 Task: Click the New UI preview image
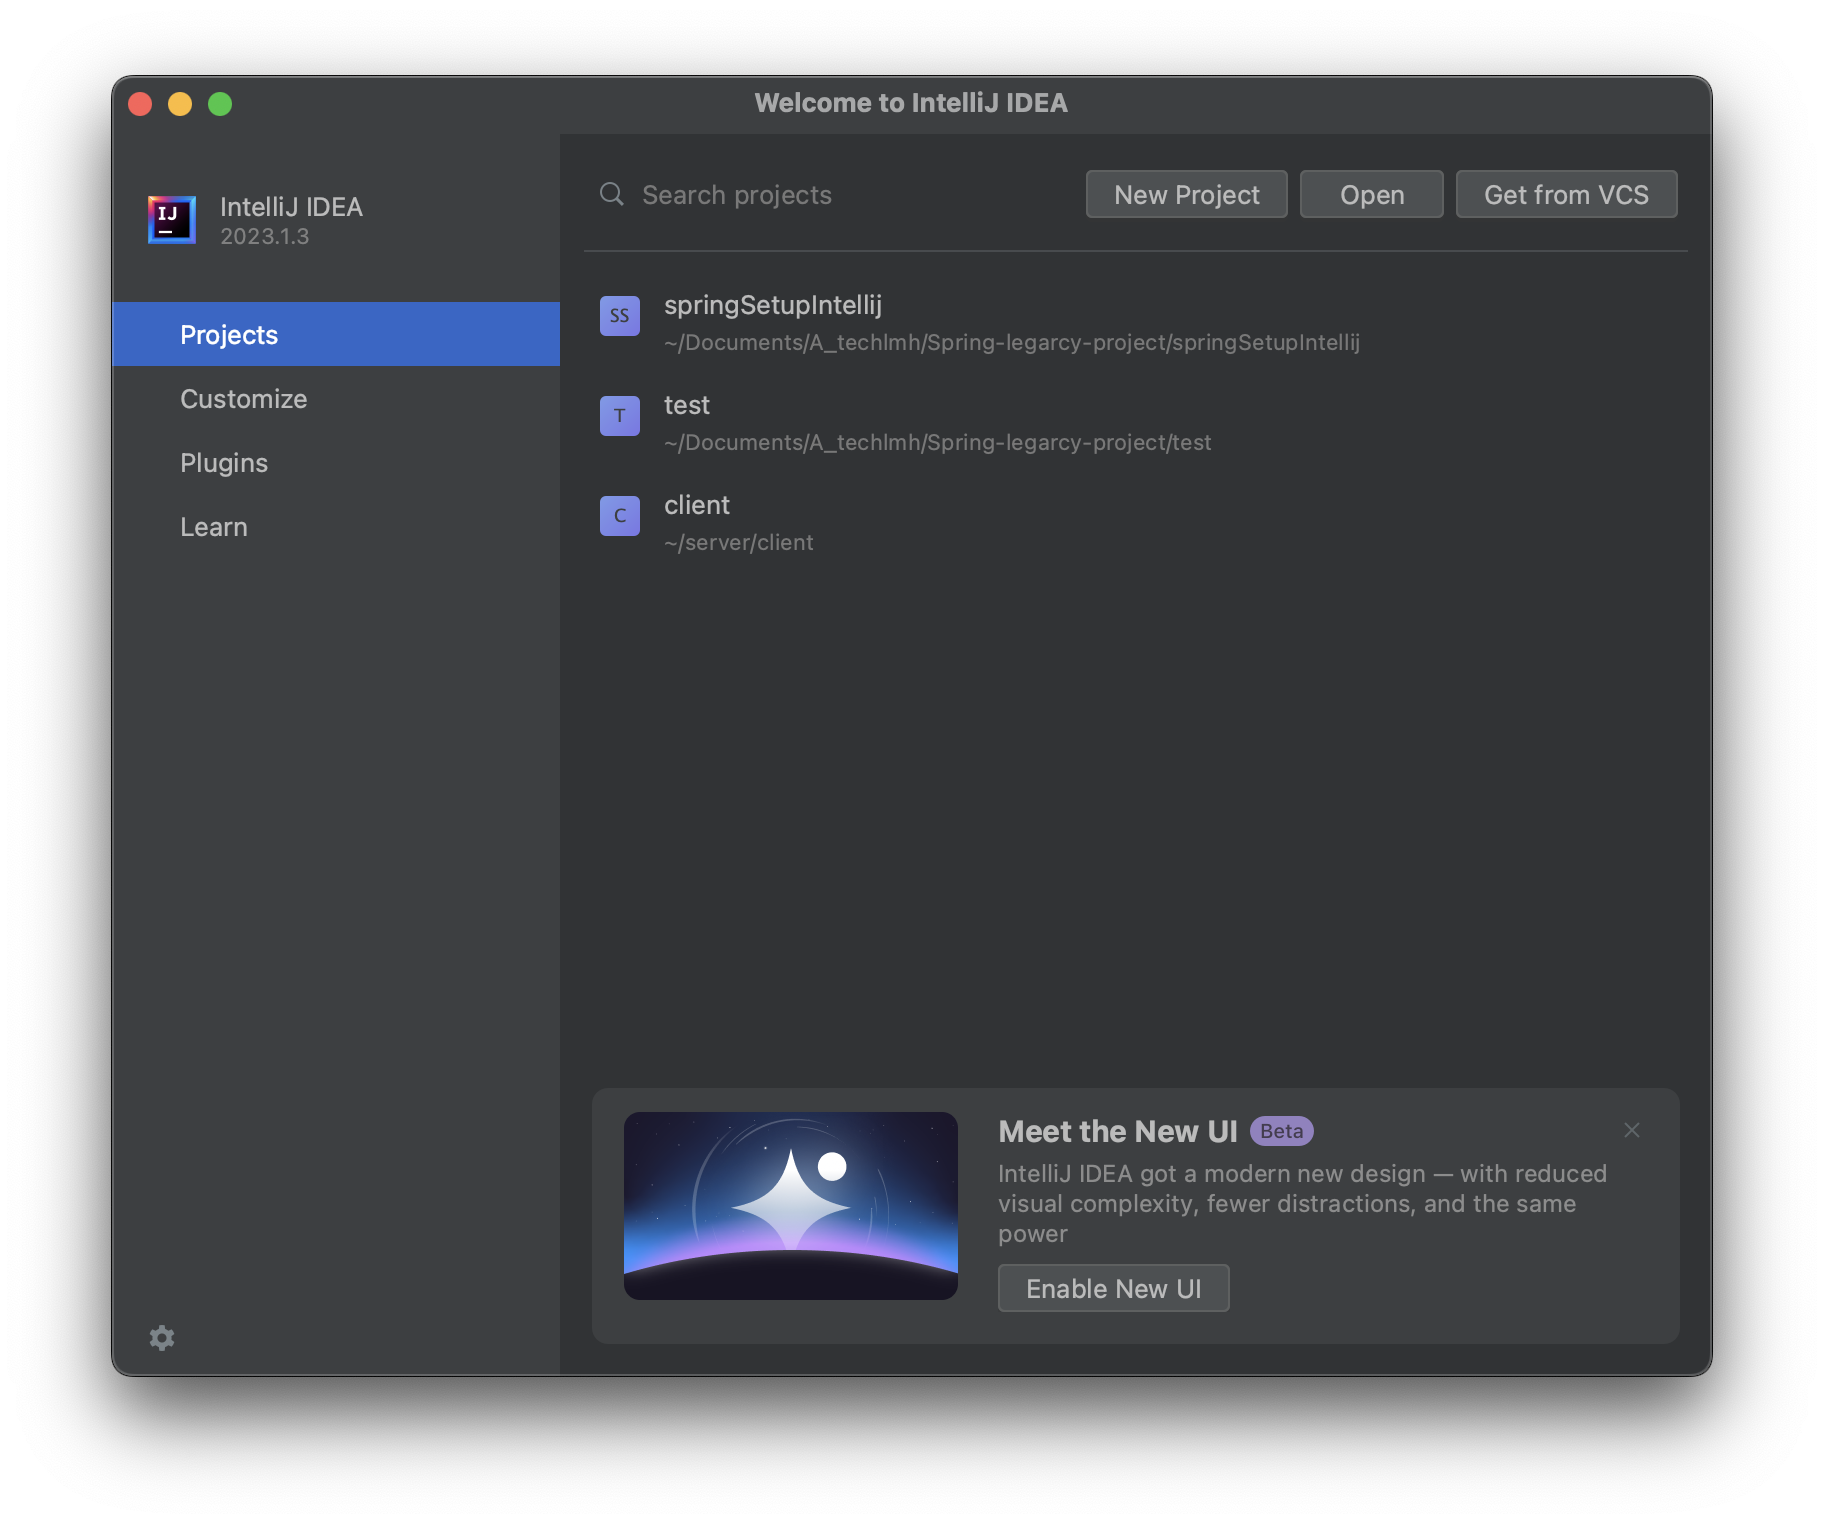pos(791,1206)
